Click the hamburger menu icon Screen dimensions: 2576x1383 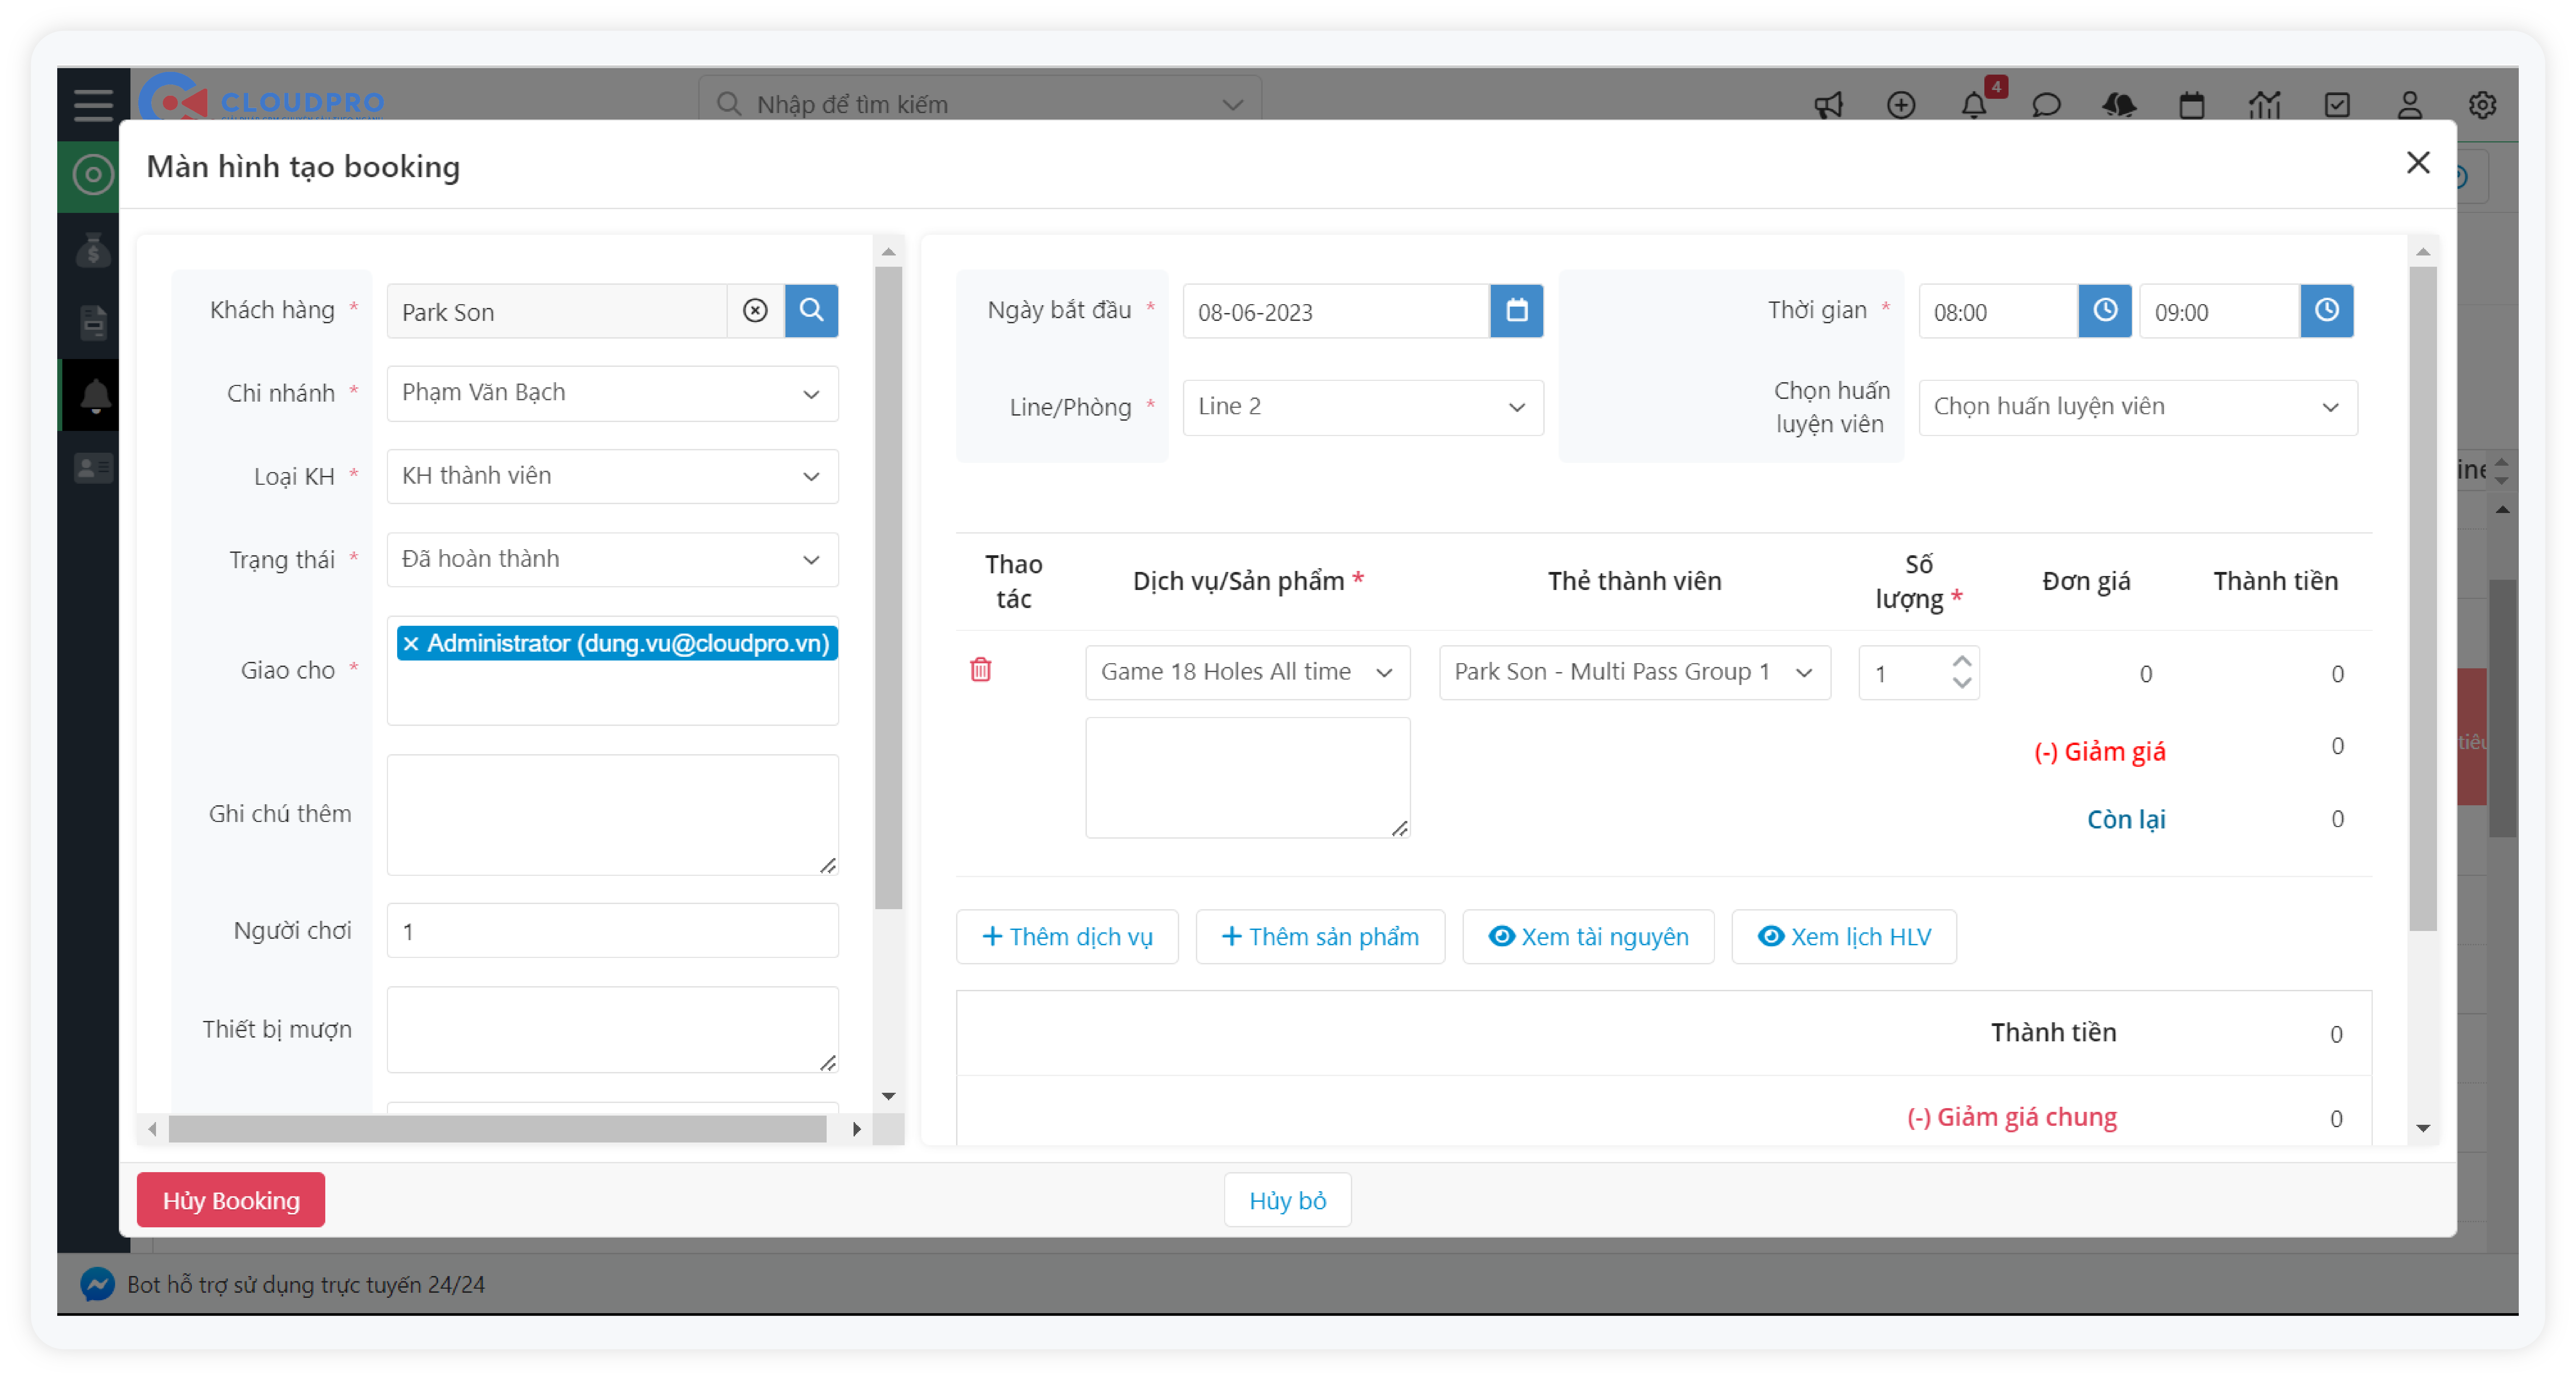[x=93, y=104]
